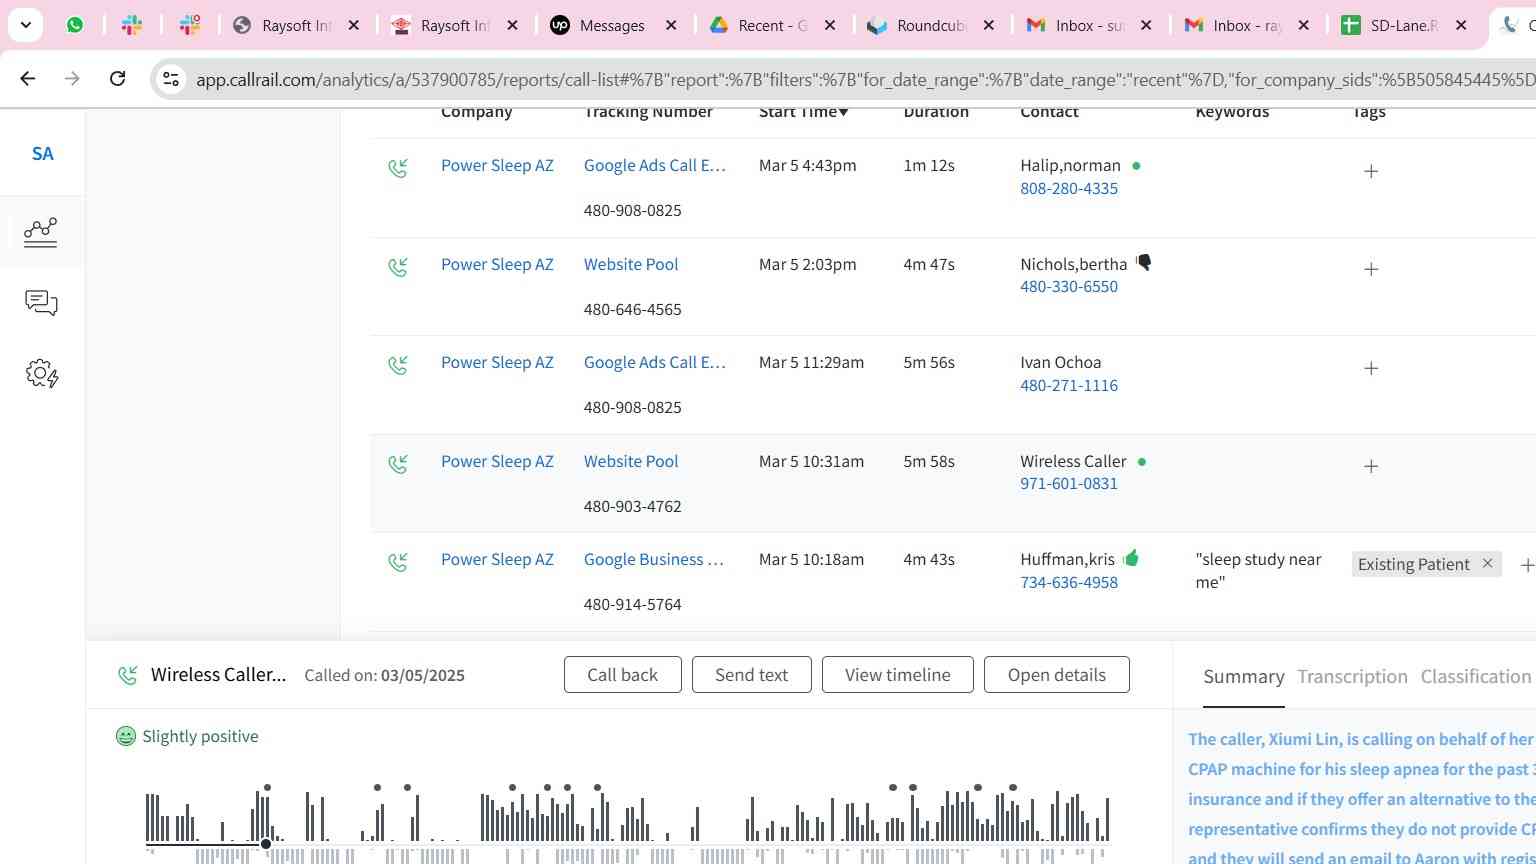The width and height of the screenshot is (1536, 864).
Task: Close the Messages browser tab
Action: click(671, 25)
